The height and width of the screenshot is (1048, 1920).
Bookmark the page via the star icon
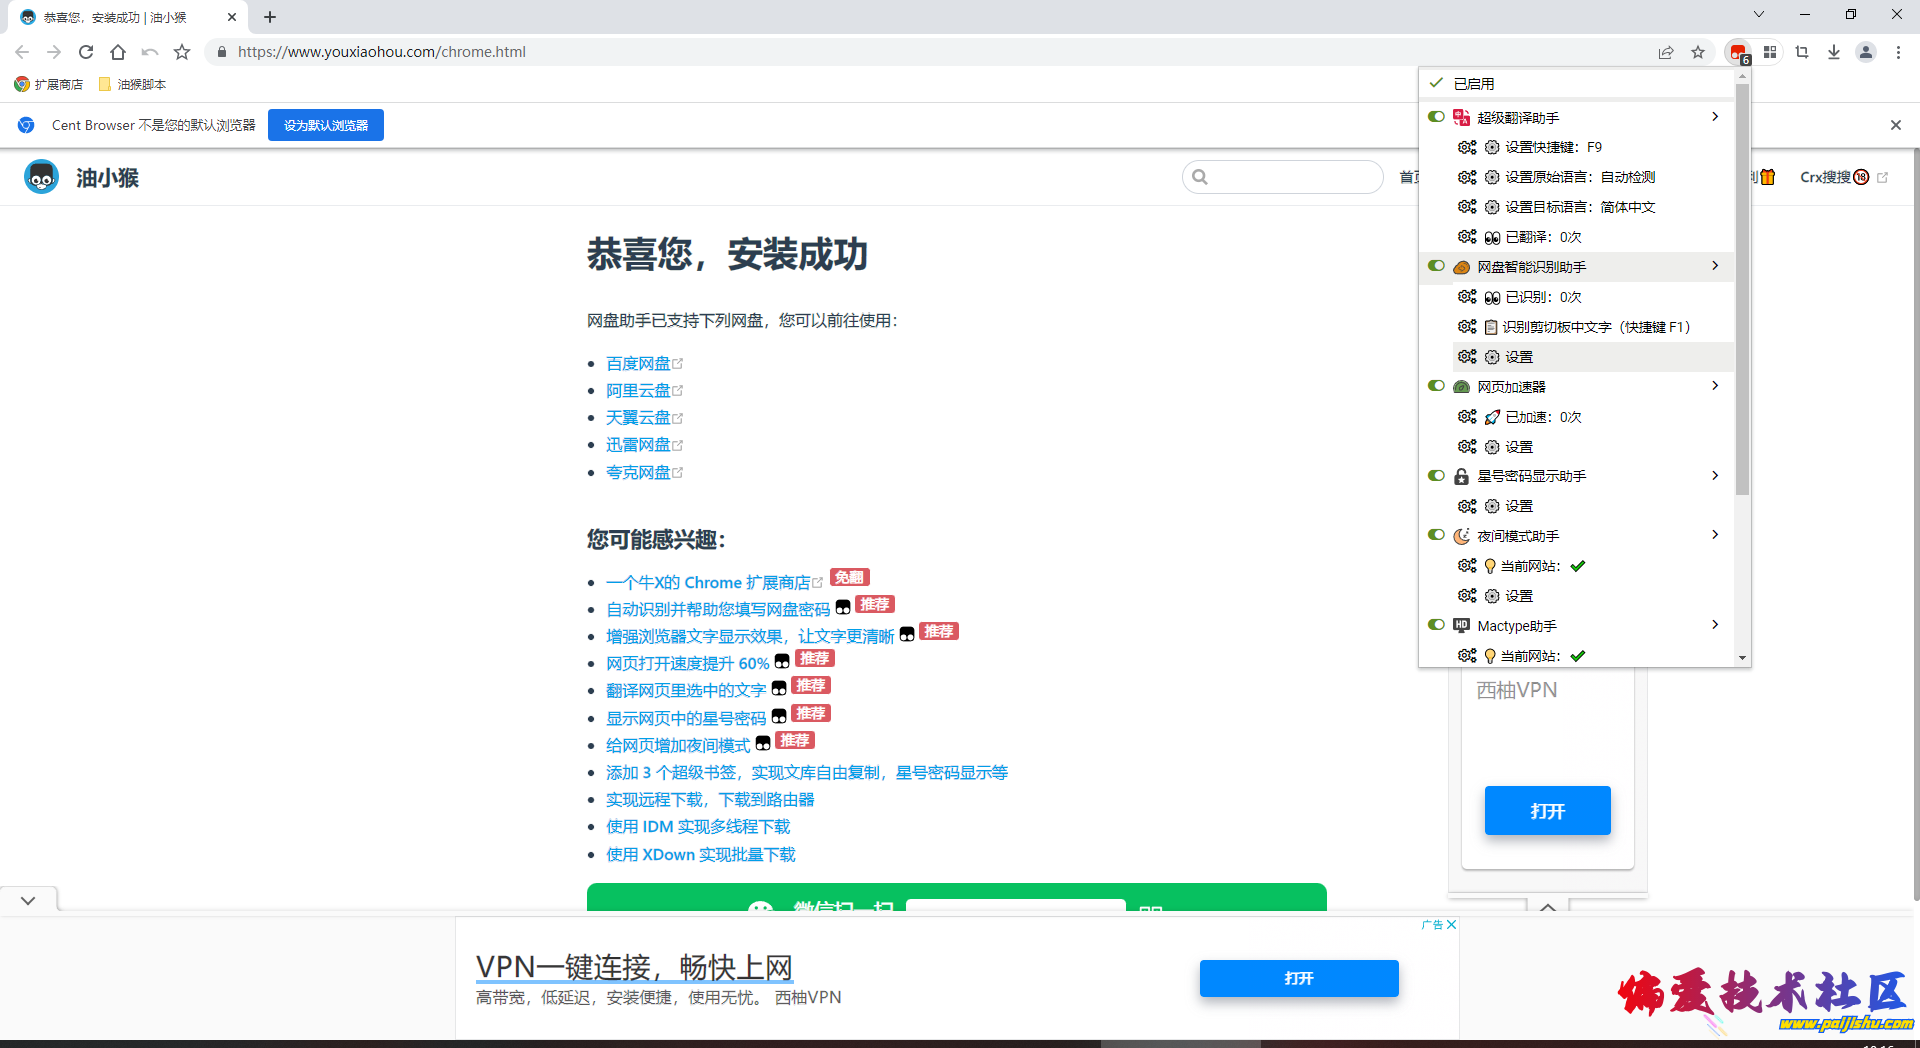(1698, 52)
